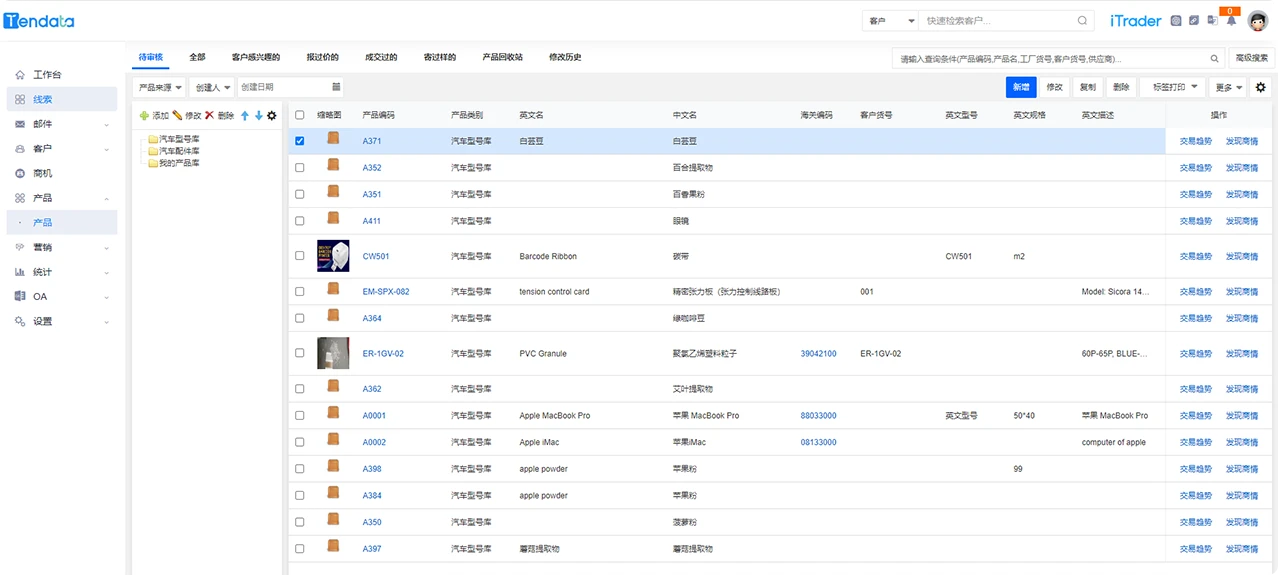Expand the 邮件 sidebar menu

pos(62,124)
